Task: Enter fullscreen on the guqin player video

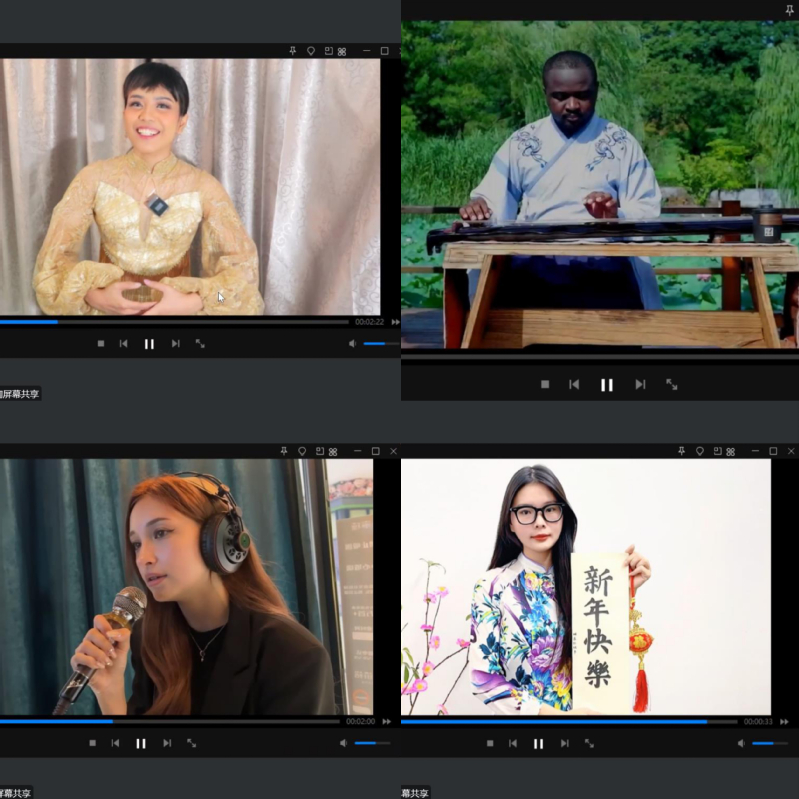Action: [x=671, y=385]
